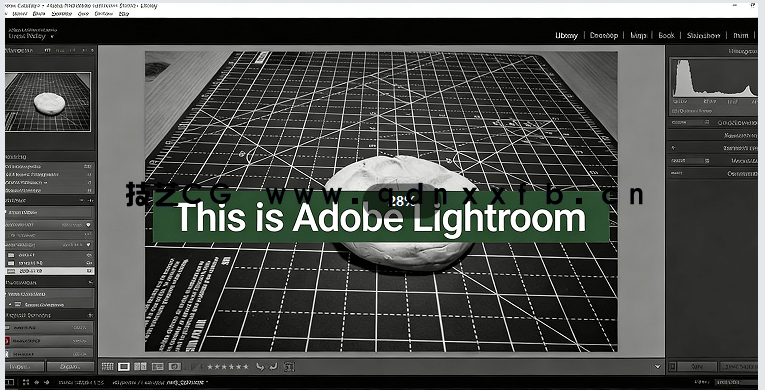
Task: Open filmstrip source path dropdown
Action: 207,382
